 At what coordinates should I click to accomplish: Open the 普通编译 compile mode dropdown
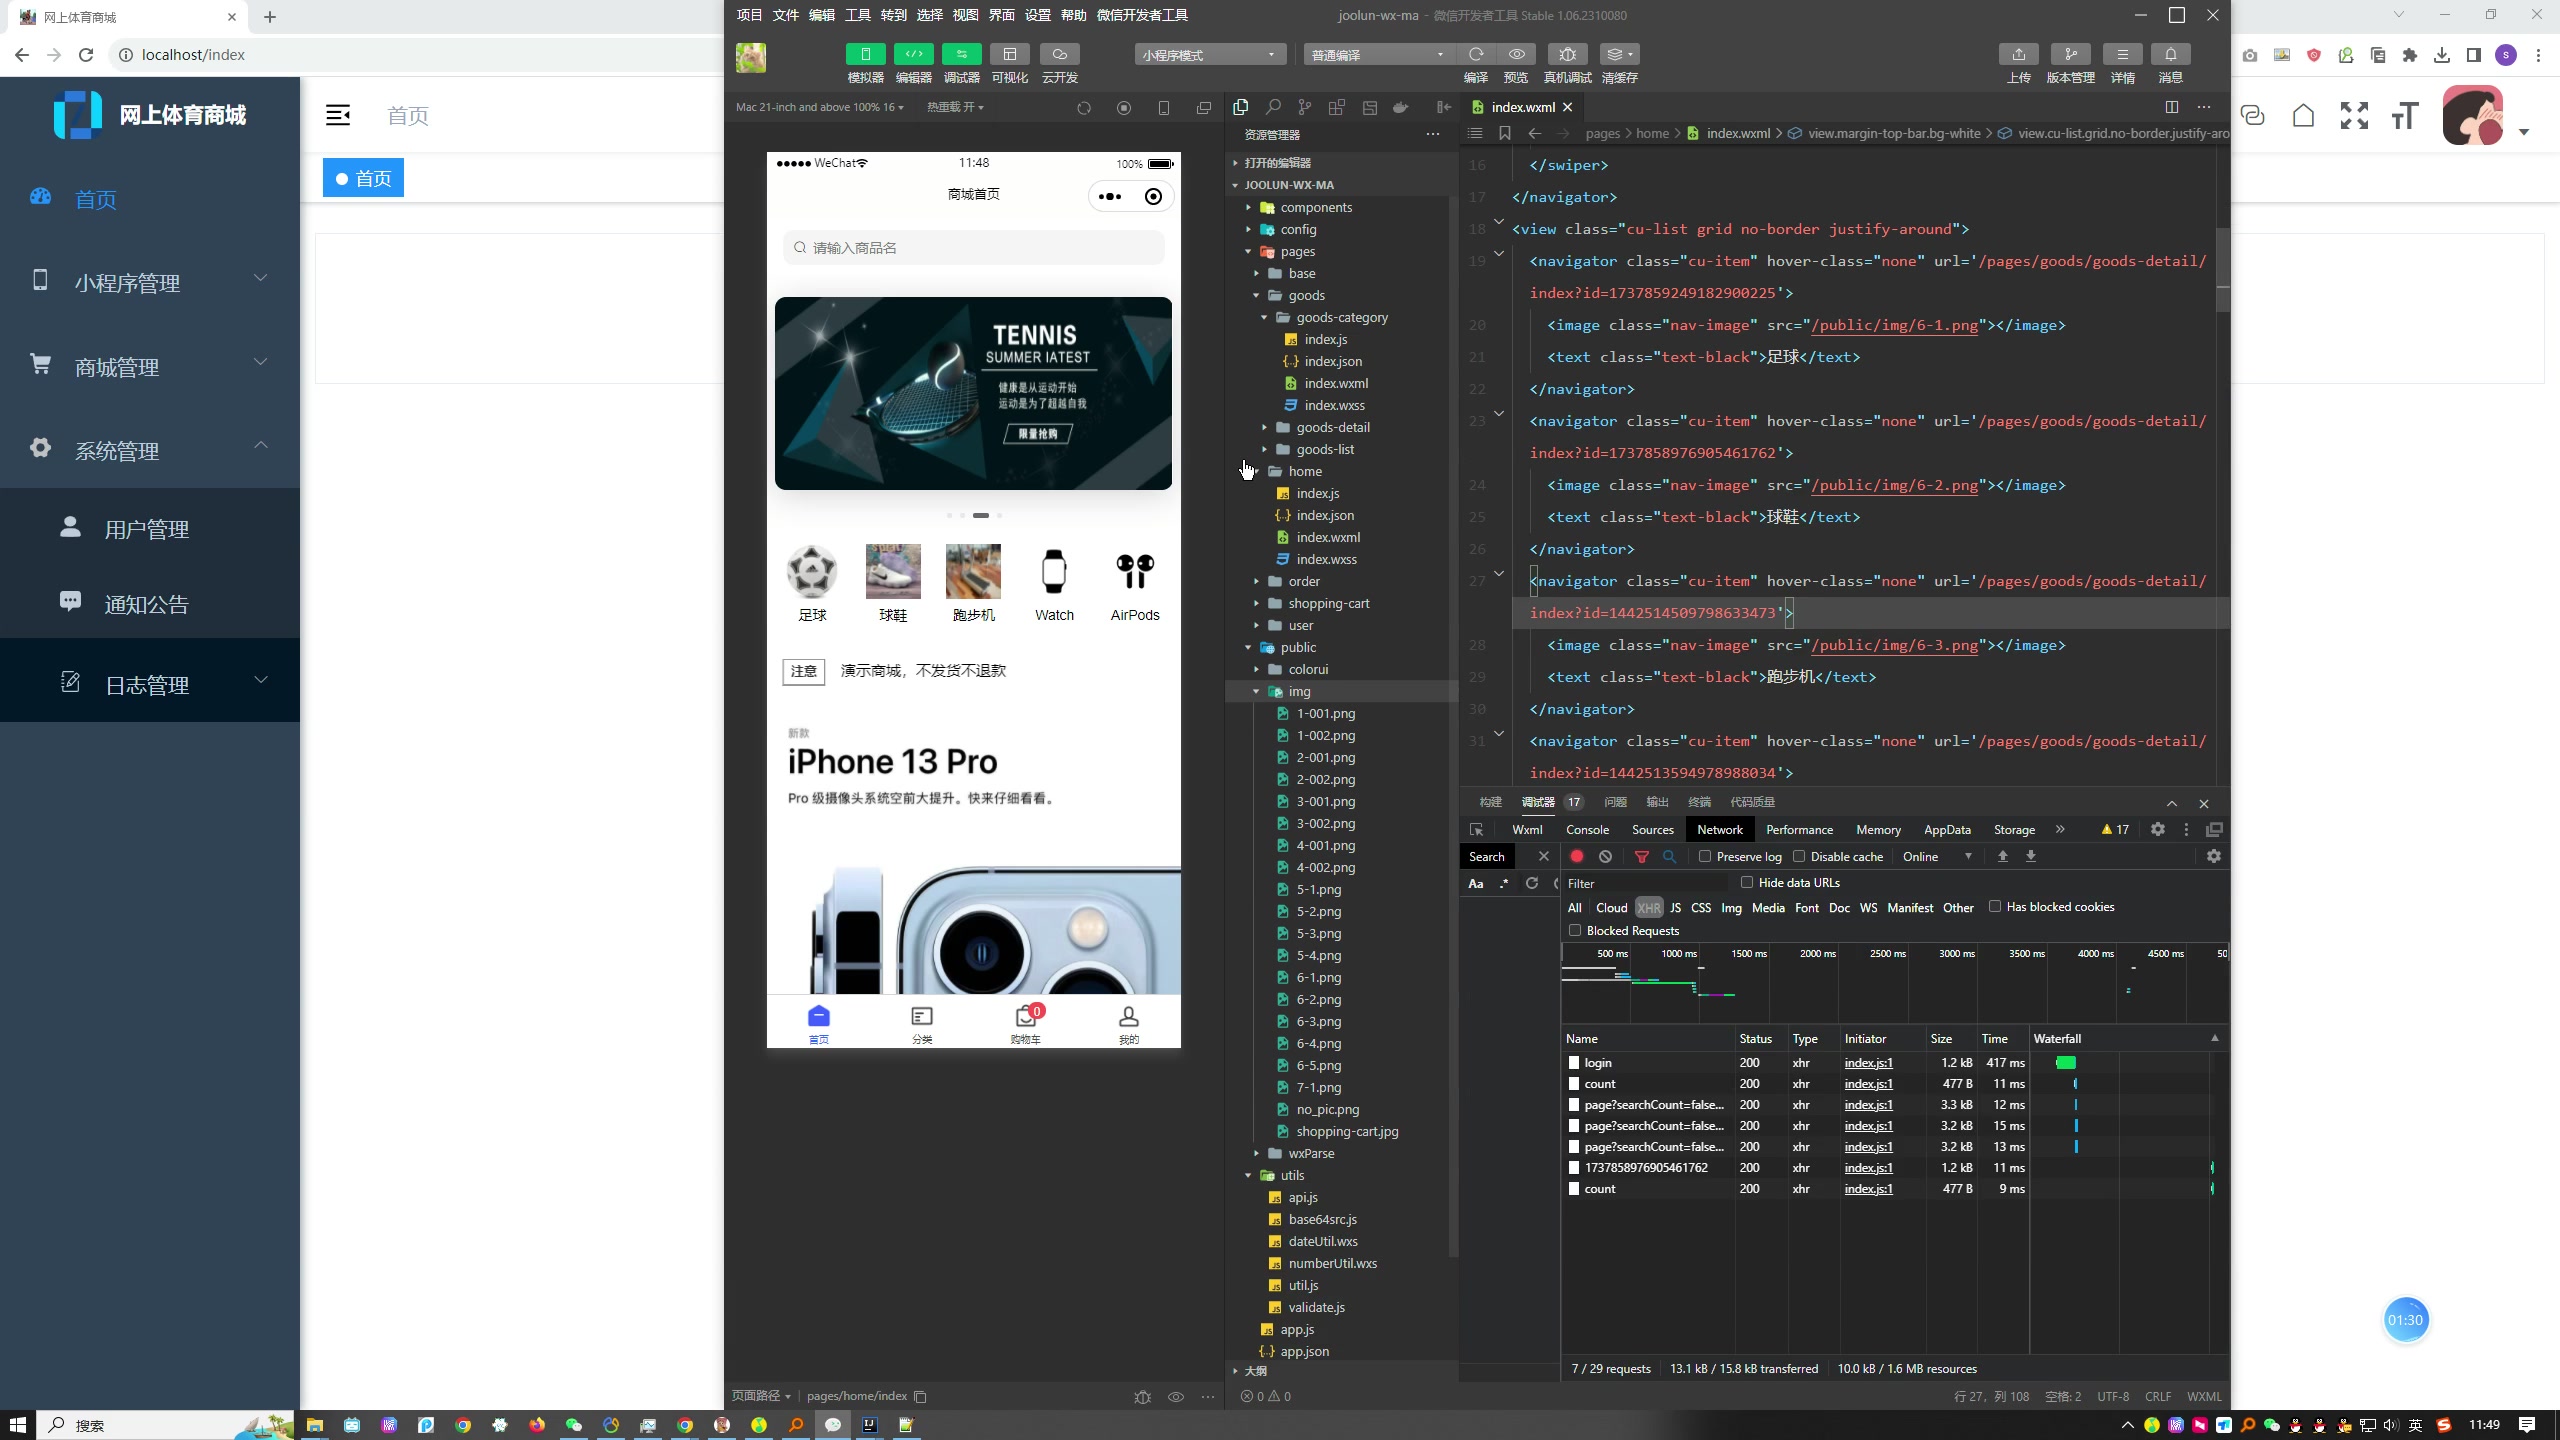pos(1378,55)
